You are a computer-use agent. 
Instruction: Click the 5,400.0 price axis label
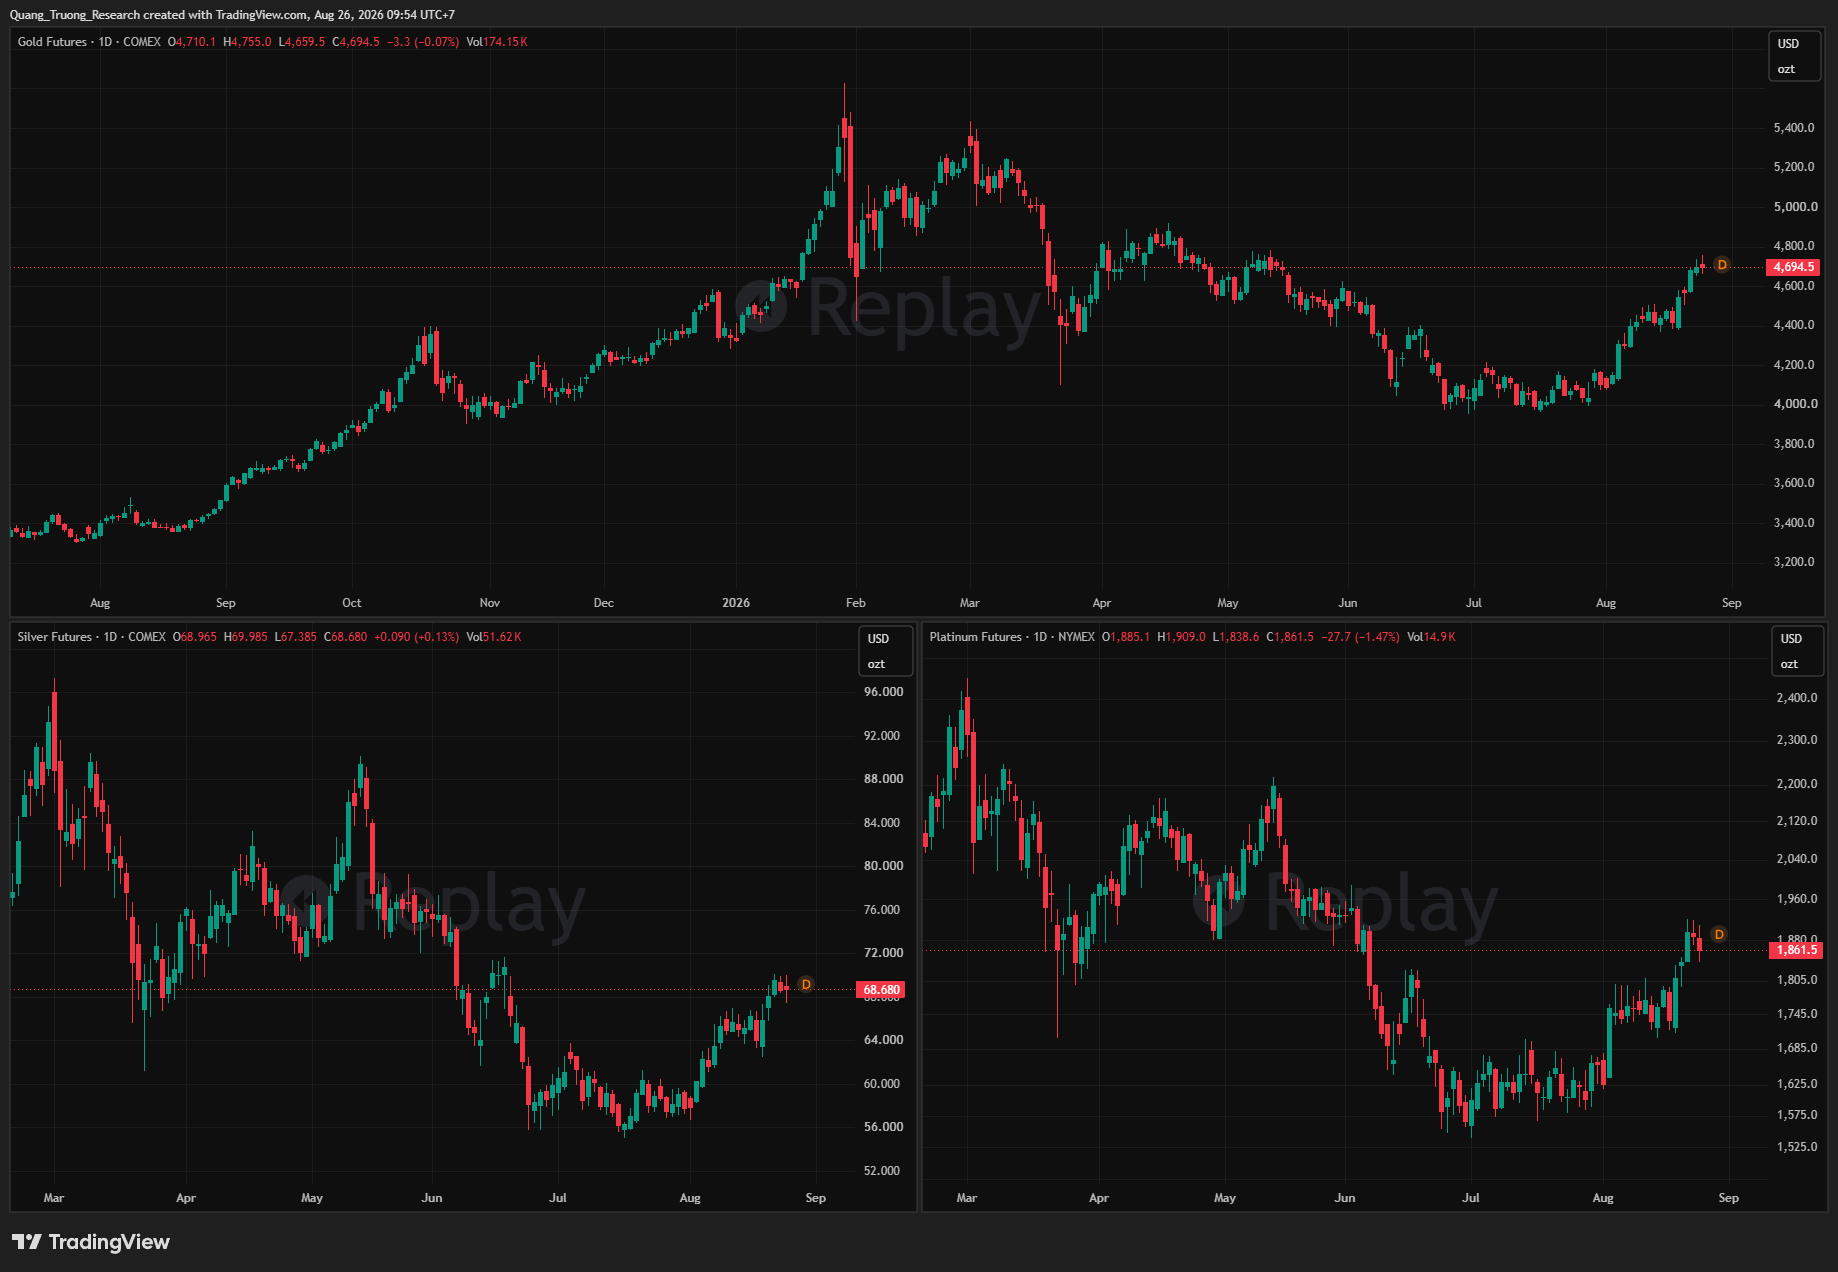coord(1794,128)
